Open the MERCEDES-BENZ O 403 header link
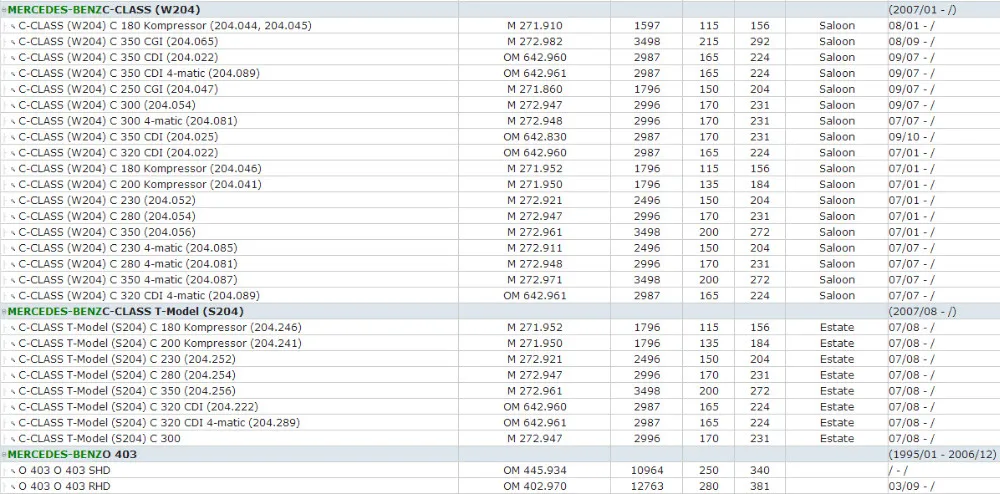Image resolution: width=1000 pixels, height=494 pixels. coord(72,454)
